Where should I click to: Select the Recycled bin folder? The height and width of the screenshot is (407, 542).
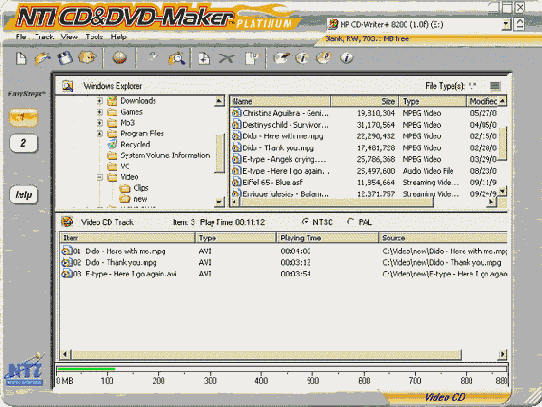pyautogui.click(x=135, y=145)
